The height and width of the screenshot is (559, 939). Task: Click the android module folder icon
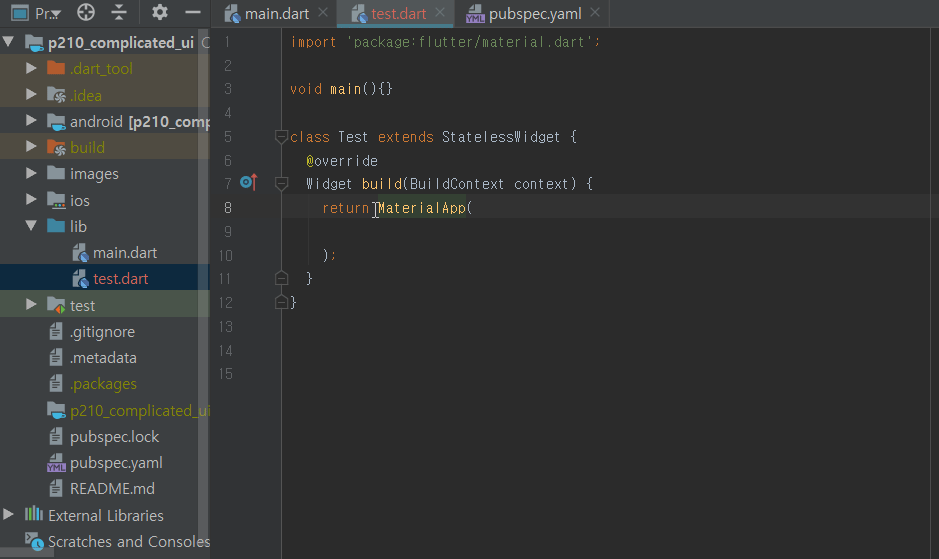click(x=56, y=122)
